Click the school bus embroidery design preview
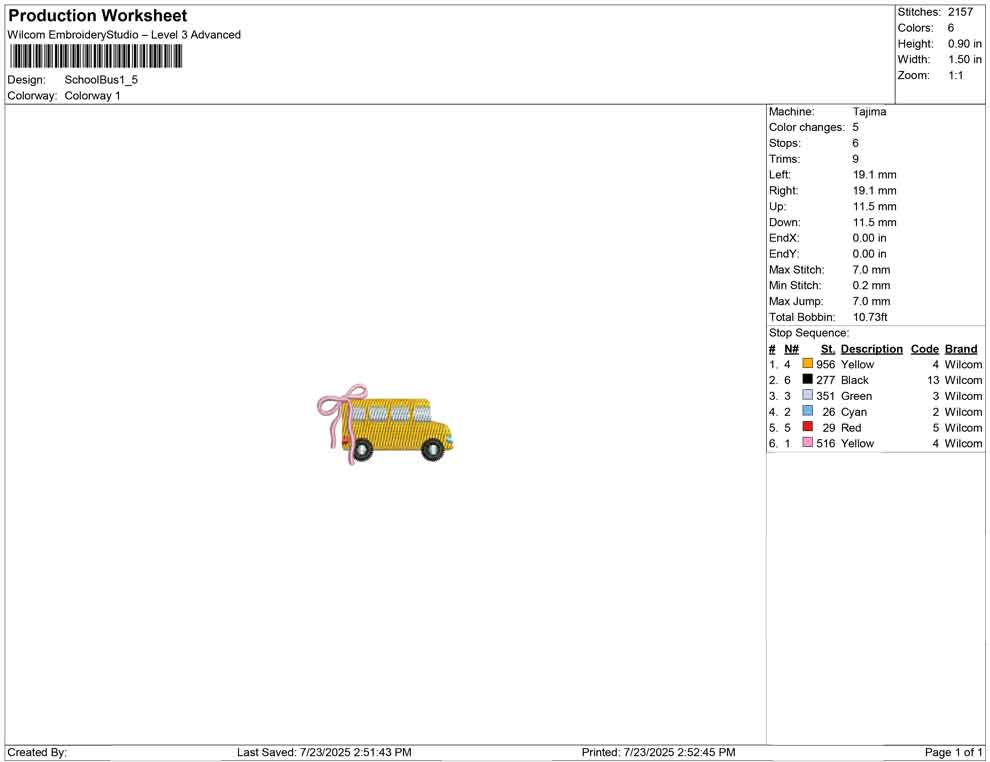This screenshot has width=990, height=762. tap(385, 424)
